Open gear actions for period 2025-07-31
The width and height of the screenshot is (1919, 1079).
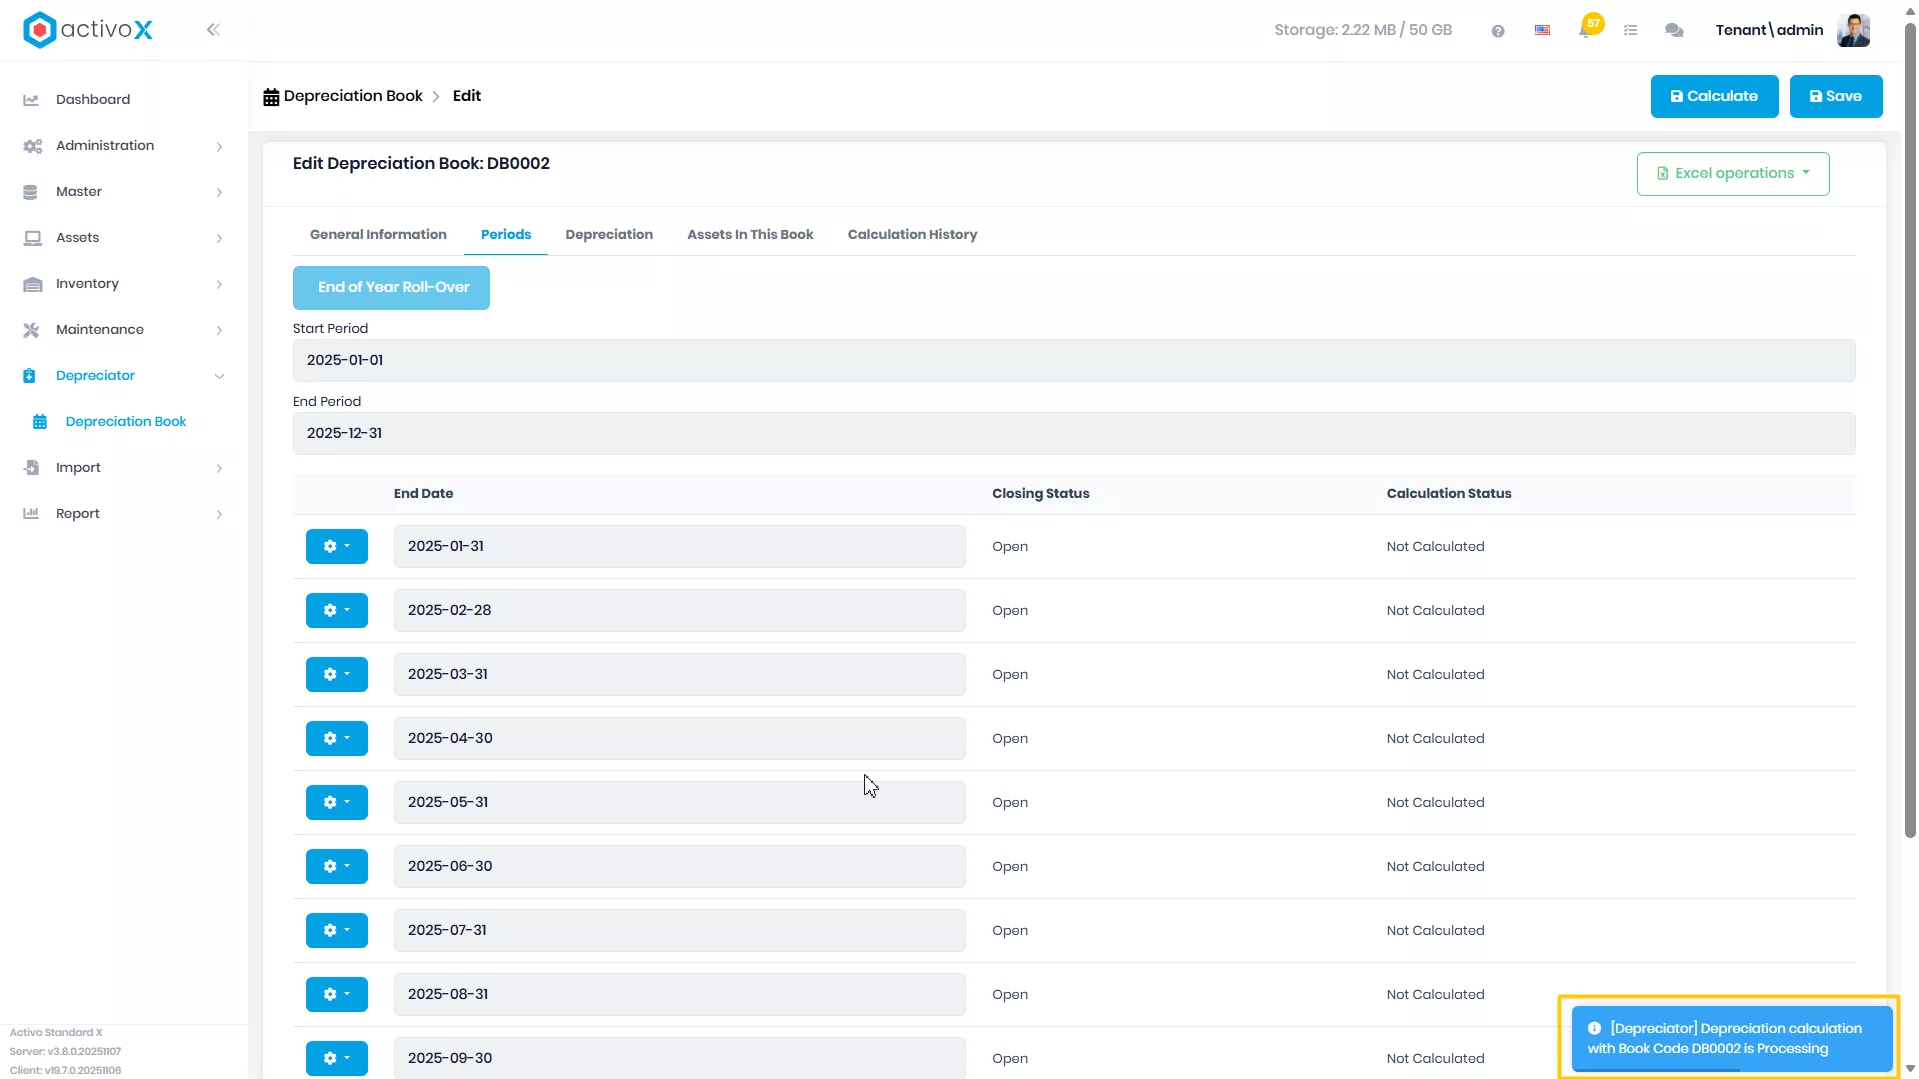coord(337,931)
